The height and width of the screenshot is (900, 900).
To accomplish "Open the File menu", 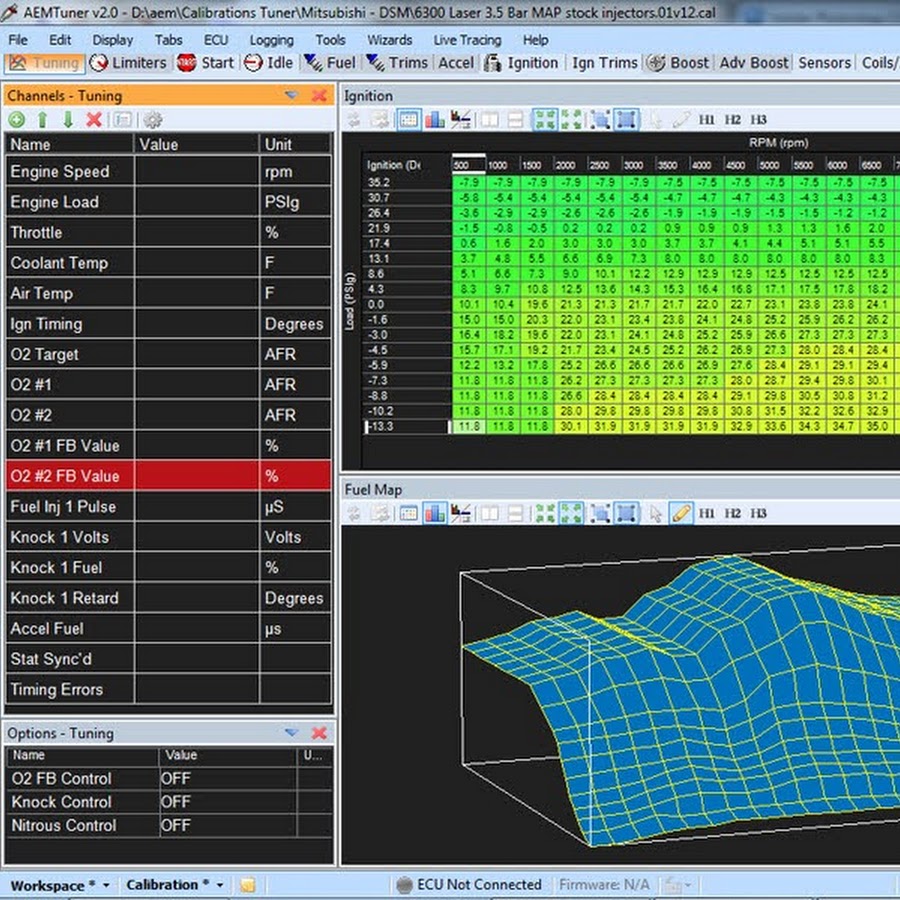I will pos(18,40).
